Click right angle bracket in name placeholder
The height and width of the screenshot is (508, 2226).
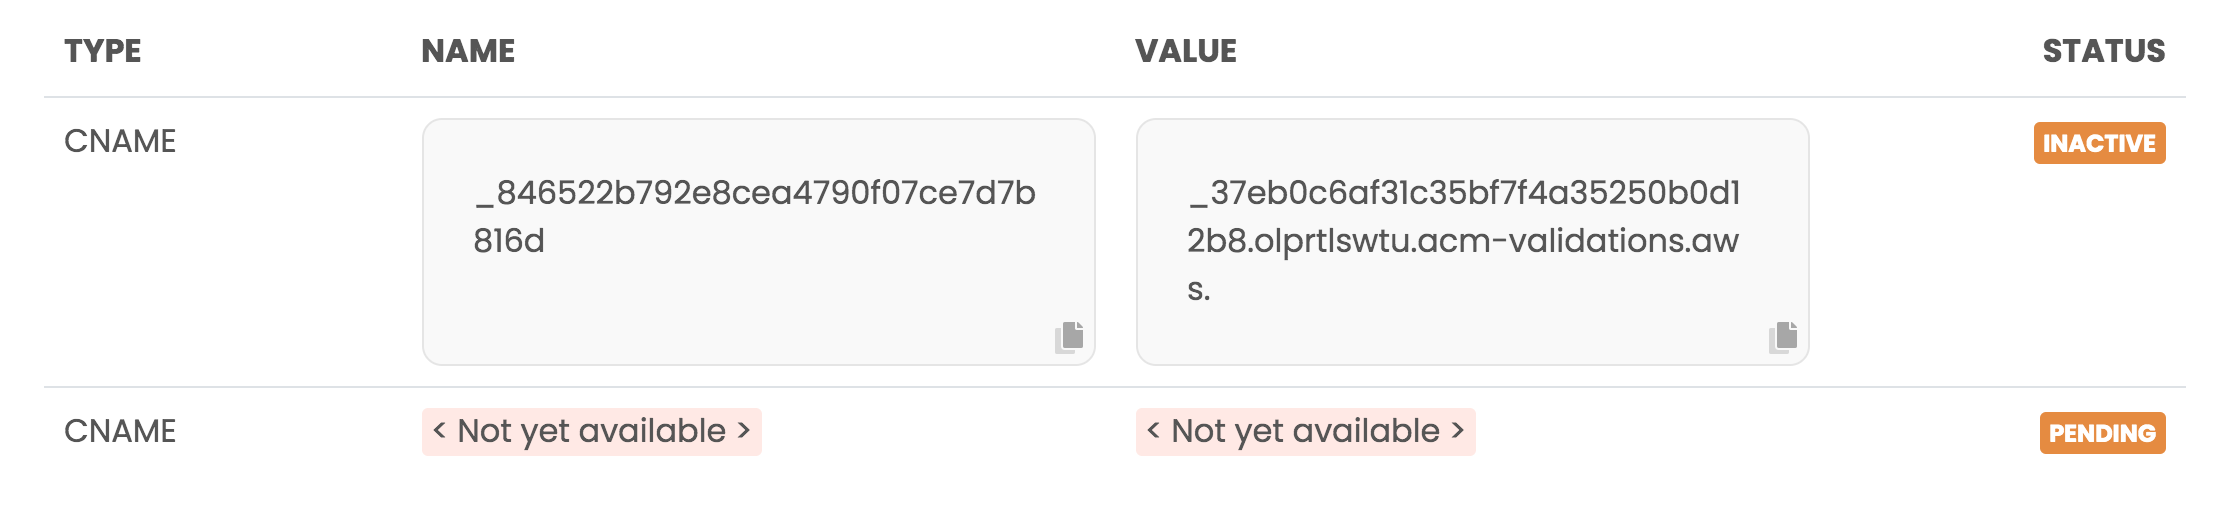pos(744,431)
